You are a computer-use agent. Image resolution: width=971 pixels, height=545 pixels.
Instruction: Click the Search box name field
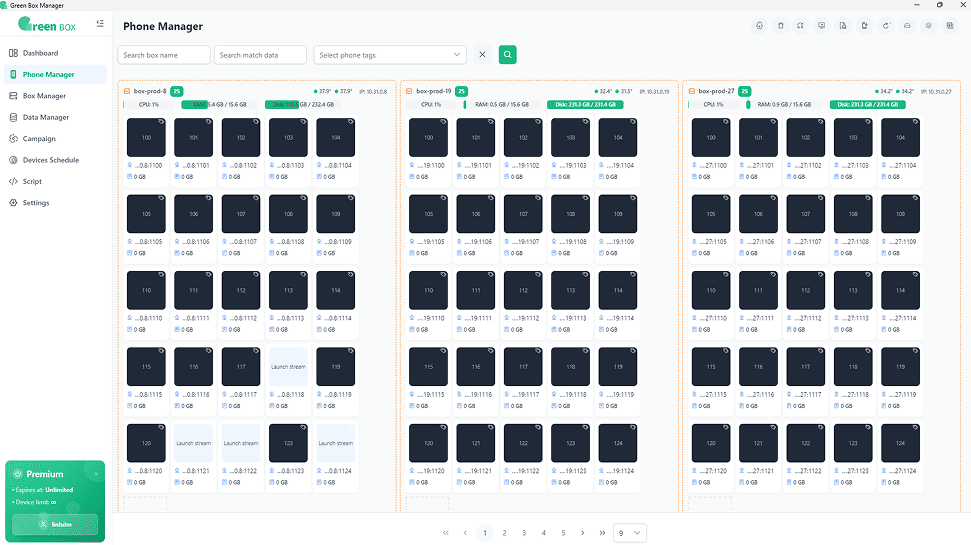pos(164,55)
